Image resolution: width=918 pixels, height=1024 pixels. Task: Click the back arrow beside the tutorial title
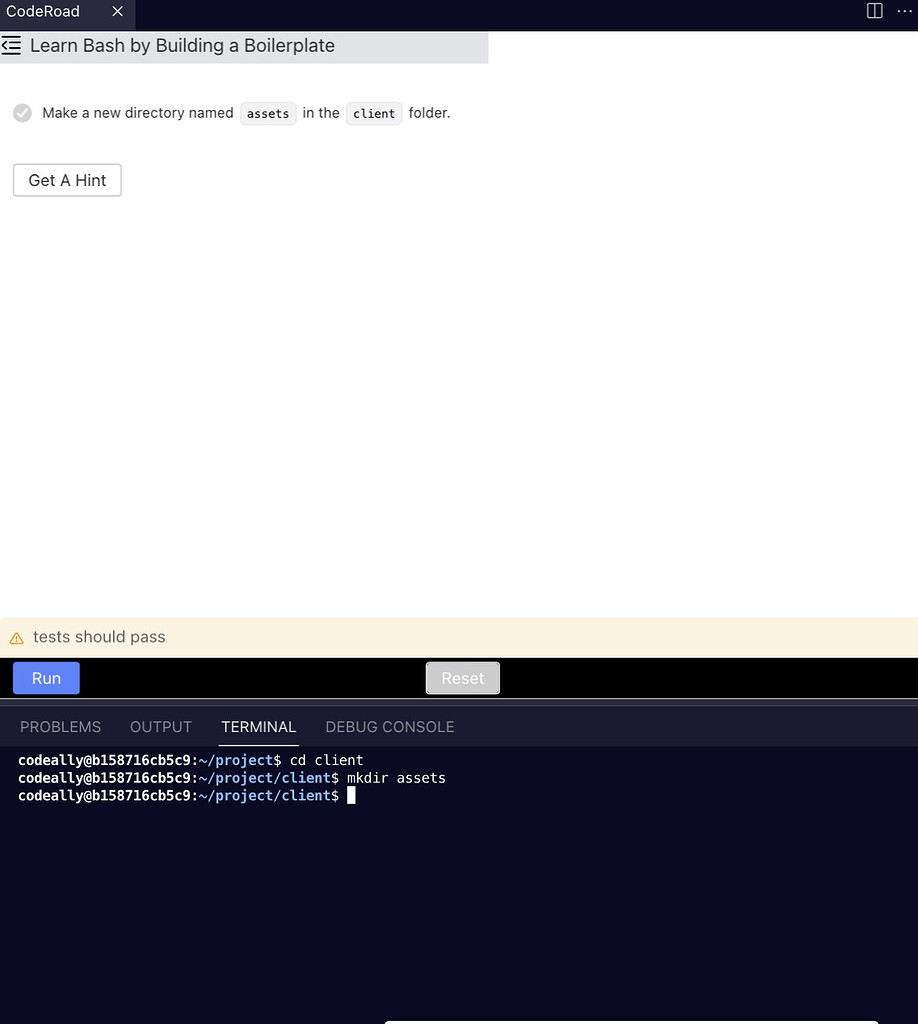[x=12, y=45]
